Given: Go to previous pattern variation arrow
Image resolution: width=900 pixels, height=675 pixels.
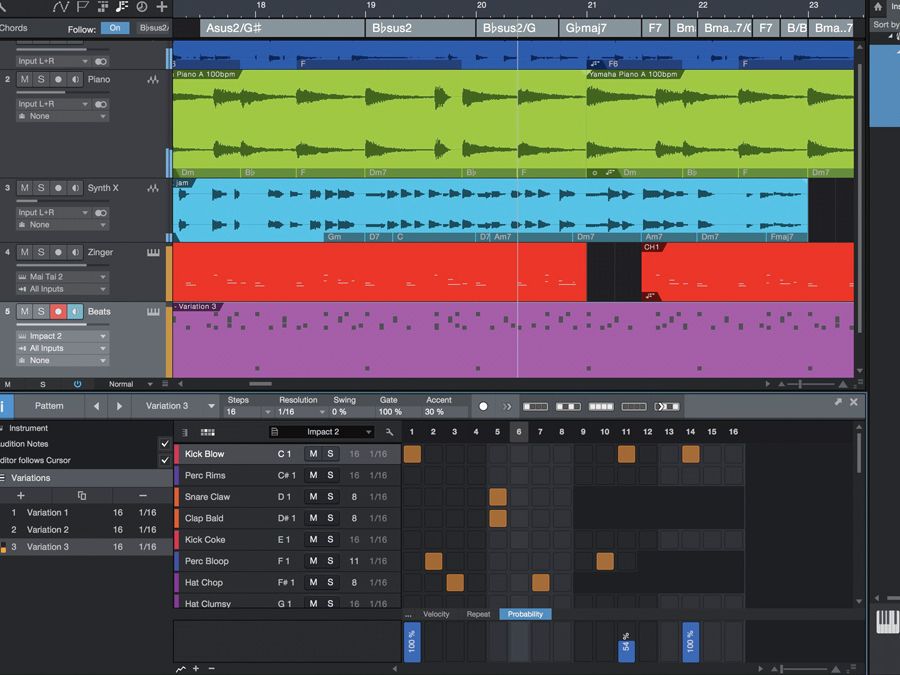Looking at the screenshot, I should pyautogui.click(x=96, y=406).
